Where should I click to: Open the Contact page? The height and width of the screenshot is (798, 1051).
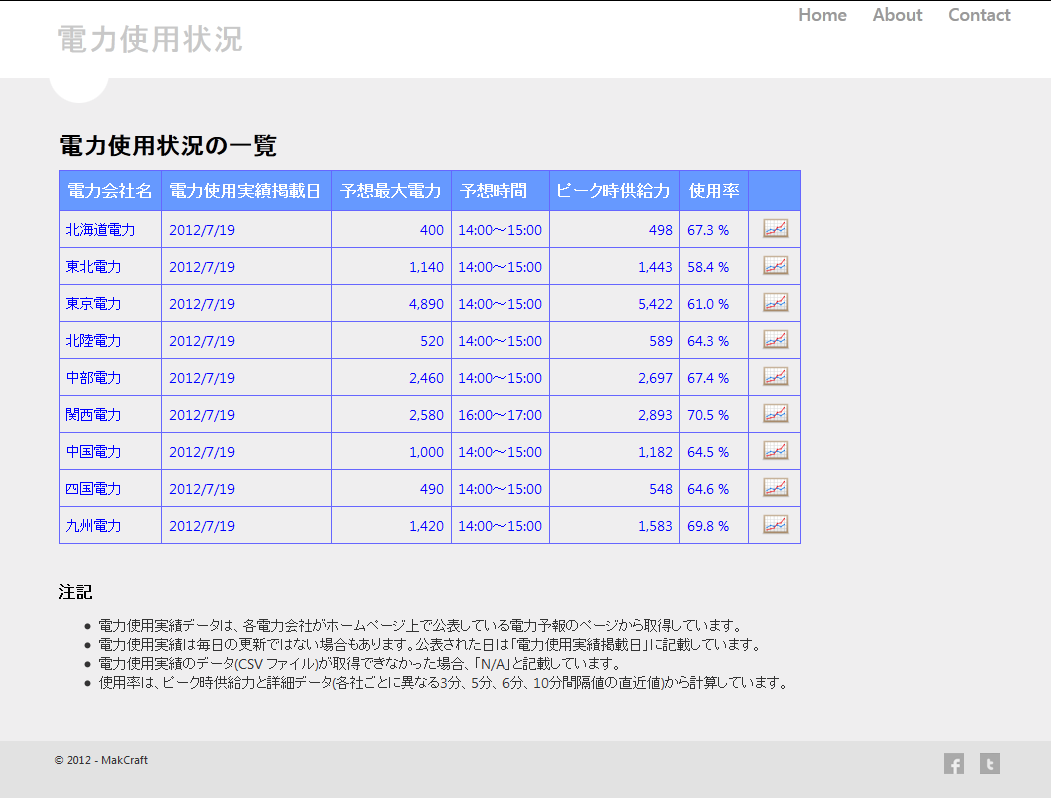(x=979, y=15)
